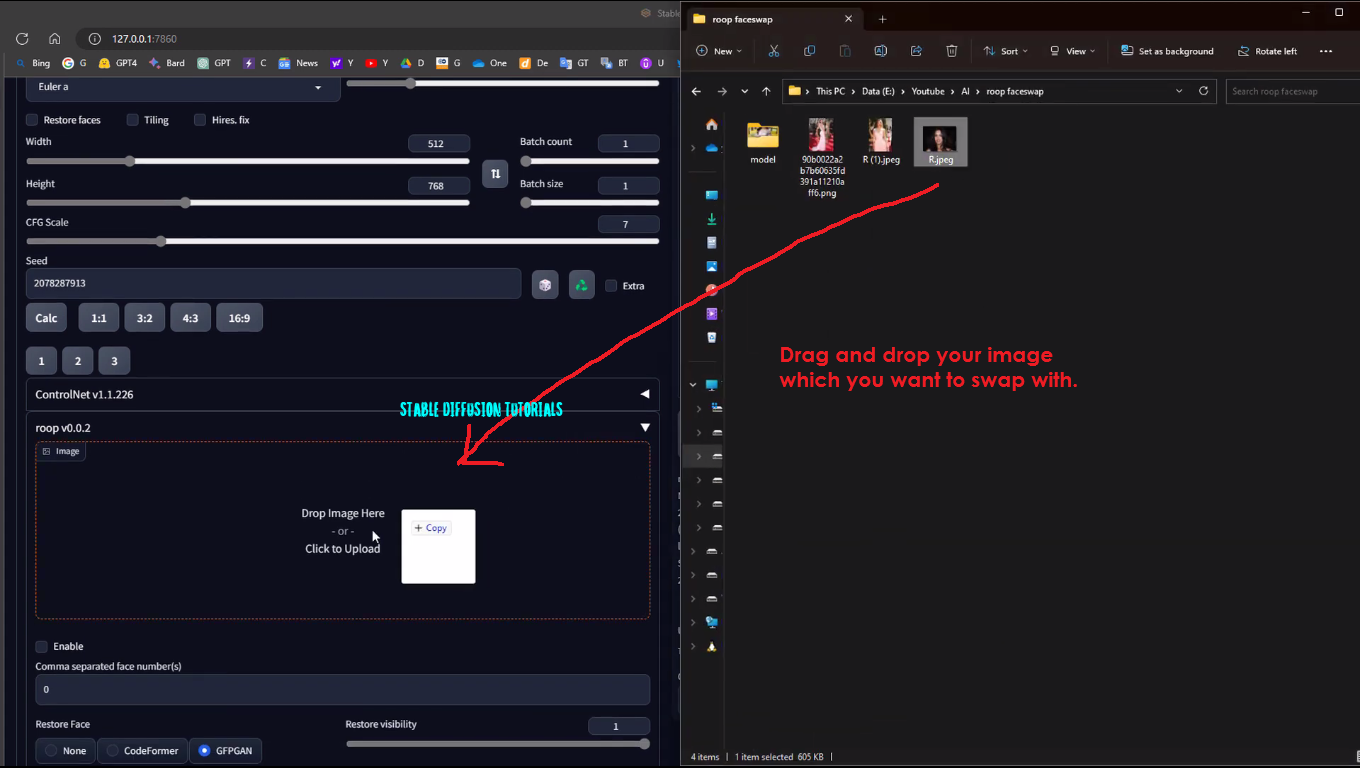
Task: Click the Cut icon in File Explorer
Action: click(773, 51)
